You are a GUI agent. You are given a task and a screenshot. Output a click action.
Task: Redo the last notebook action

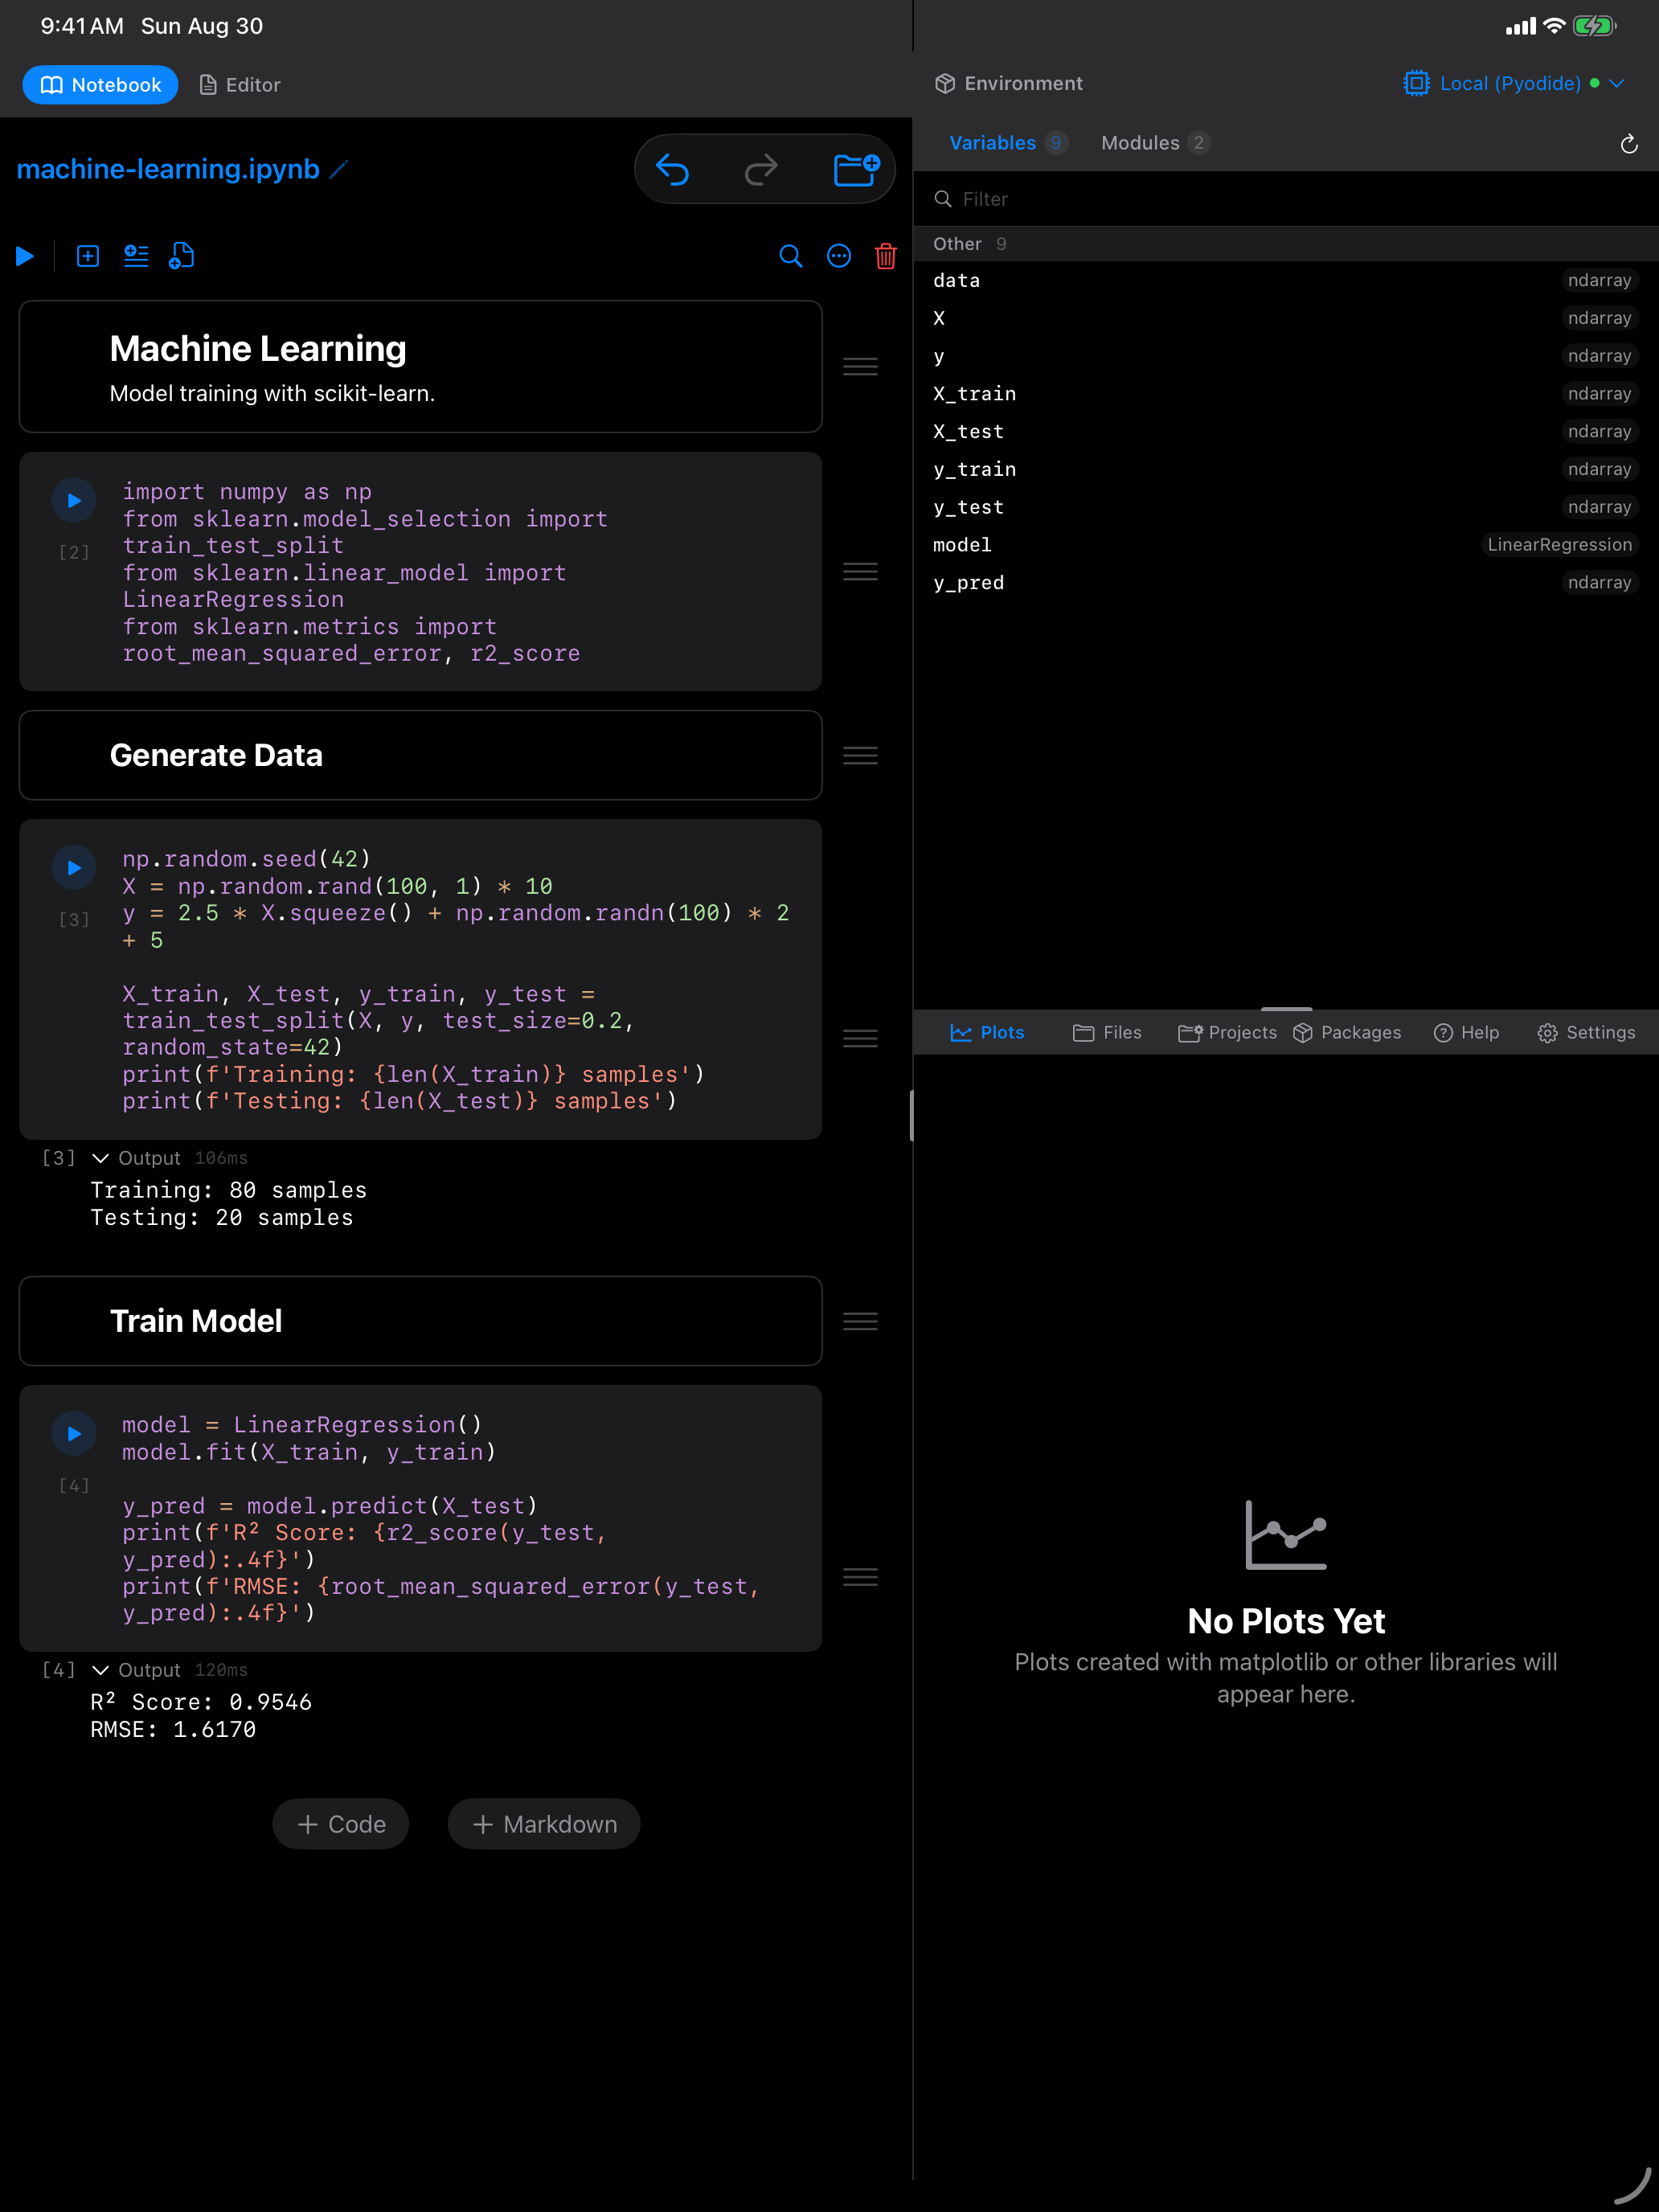tap(761, 169)
